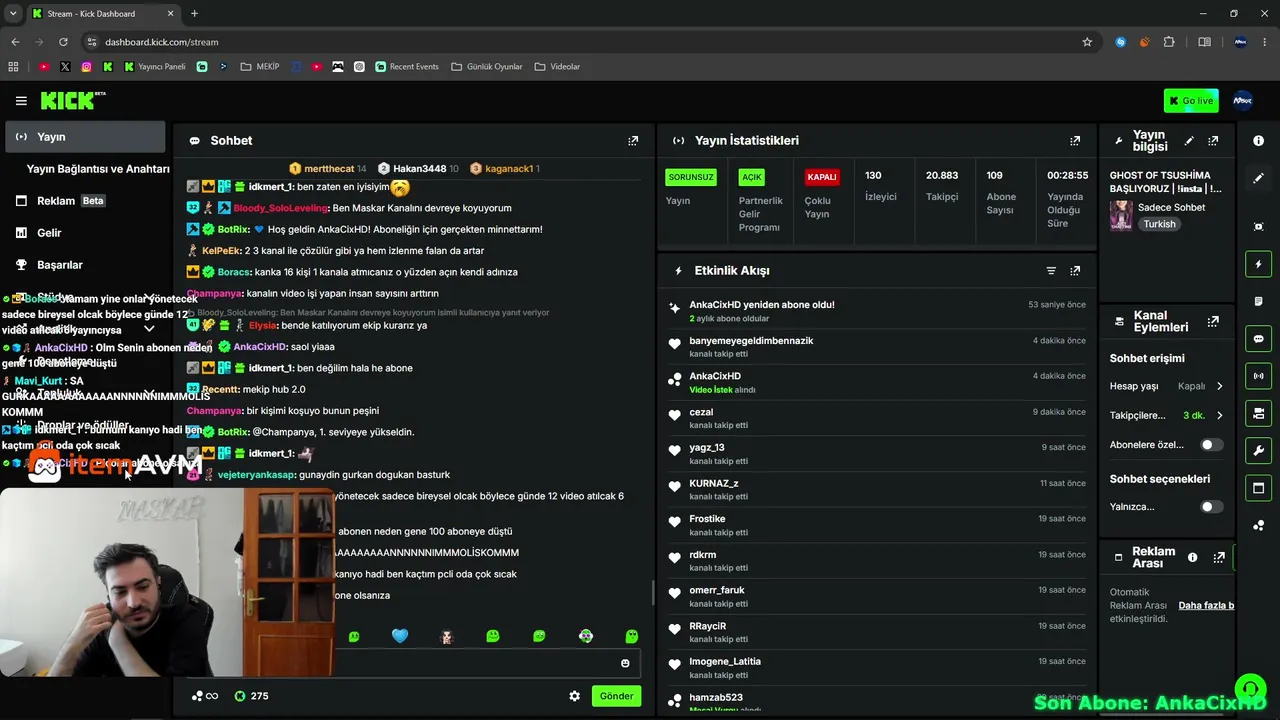Toggle the Yalnızca chat option switch

(x=1211, y=507)
